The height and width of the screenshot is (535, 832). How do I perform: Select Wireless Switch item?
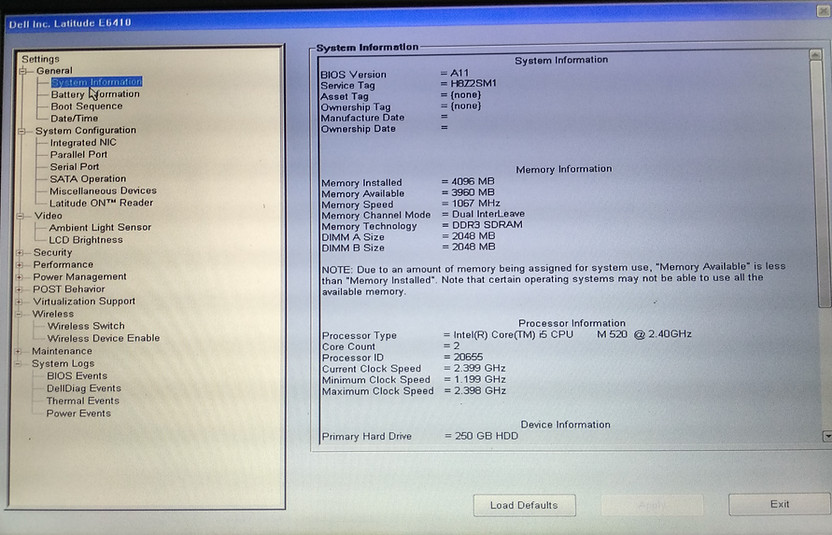click(86, 326)
